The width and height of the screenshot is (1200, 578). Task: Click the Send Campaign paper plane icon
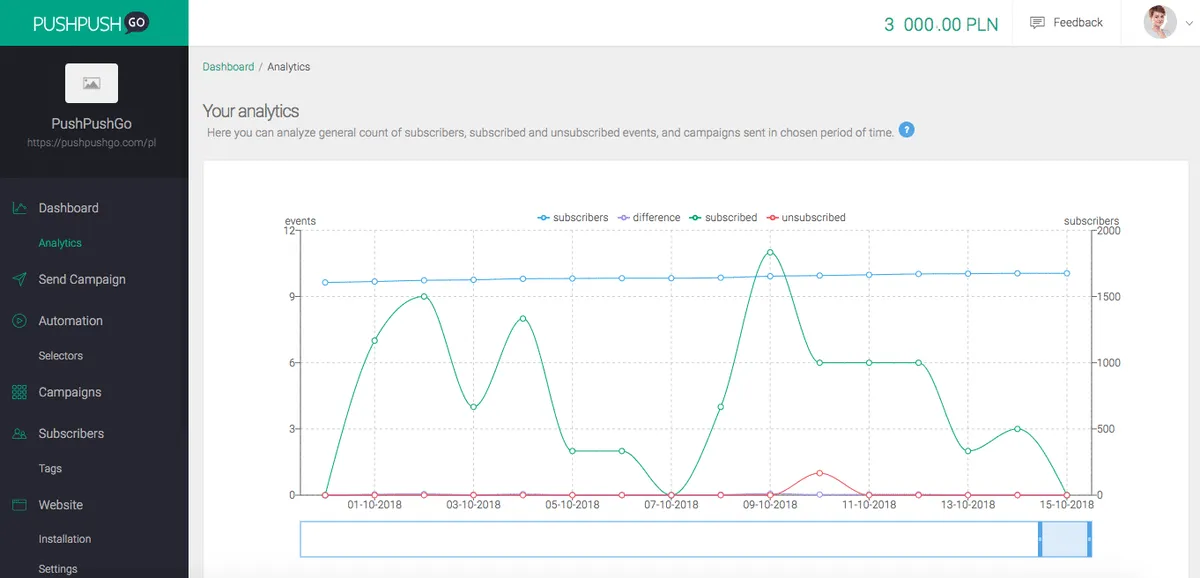(19, 280)
